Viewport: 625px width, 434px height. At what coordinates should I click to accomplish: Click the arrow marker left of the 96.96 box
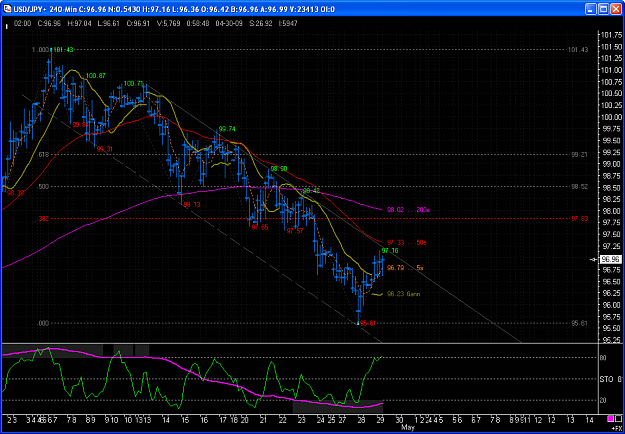(595, 259)
